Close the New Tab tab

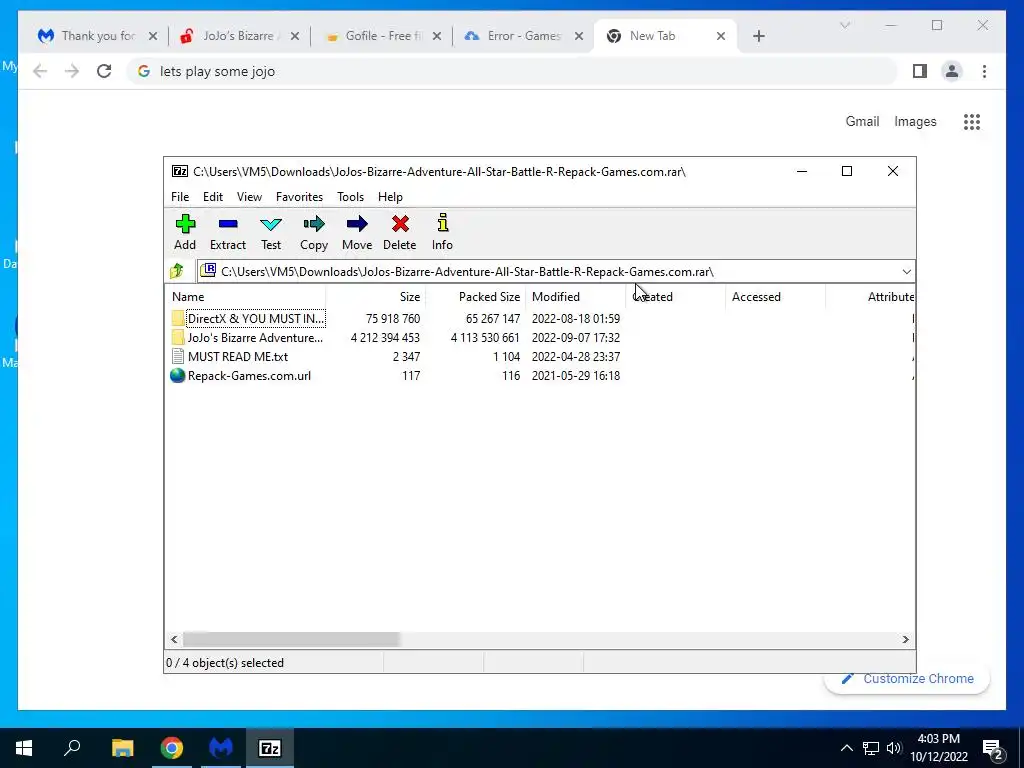click(x=720, y=36)
